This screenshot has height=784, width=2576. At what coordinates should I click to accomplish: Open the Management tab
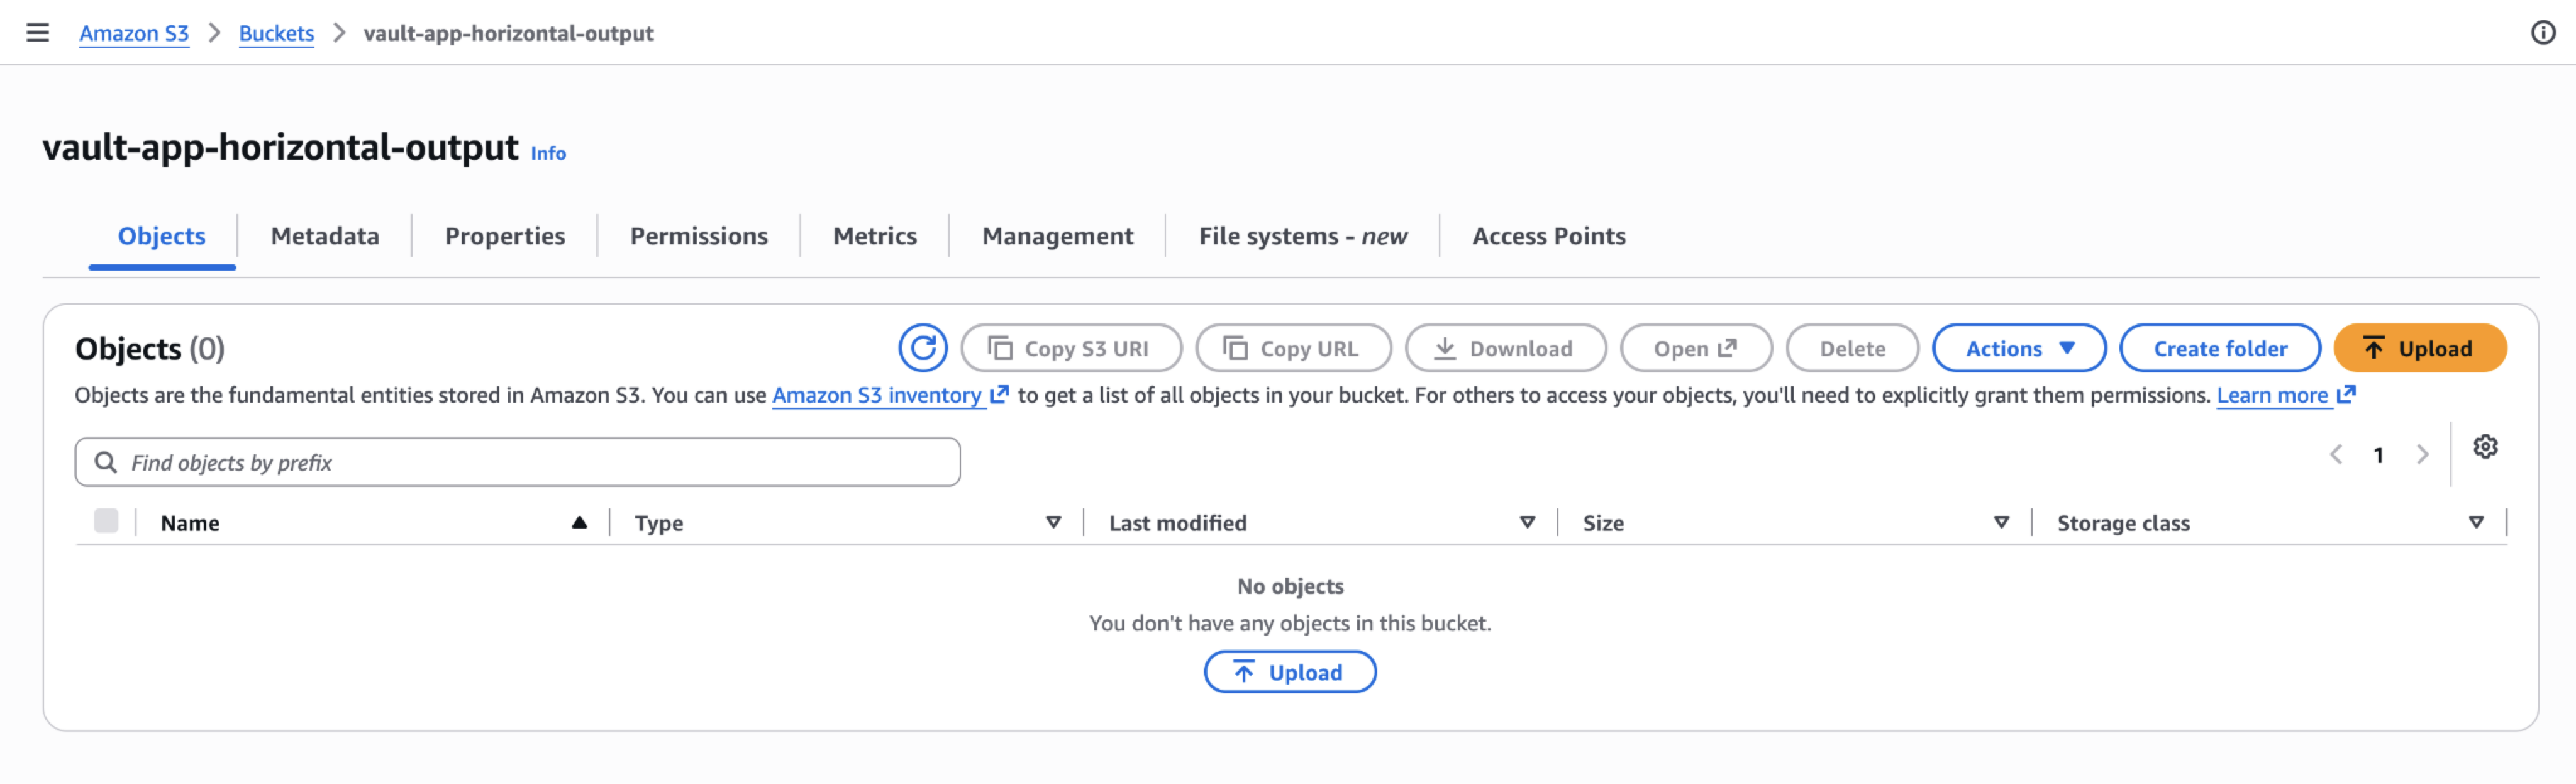(x=1058, y=236)
